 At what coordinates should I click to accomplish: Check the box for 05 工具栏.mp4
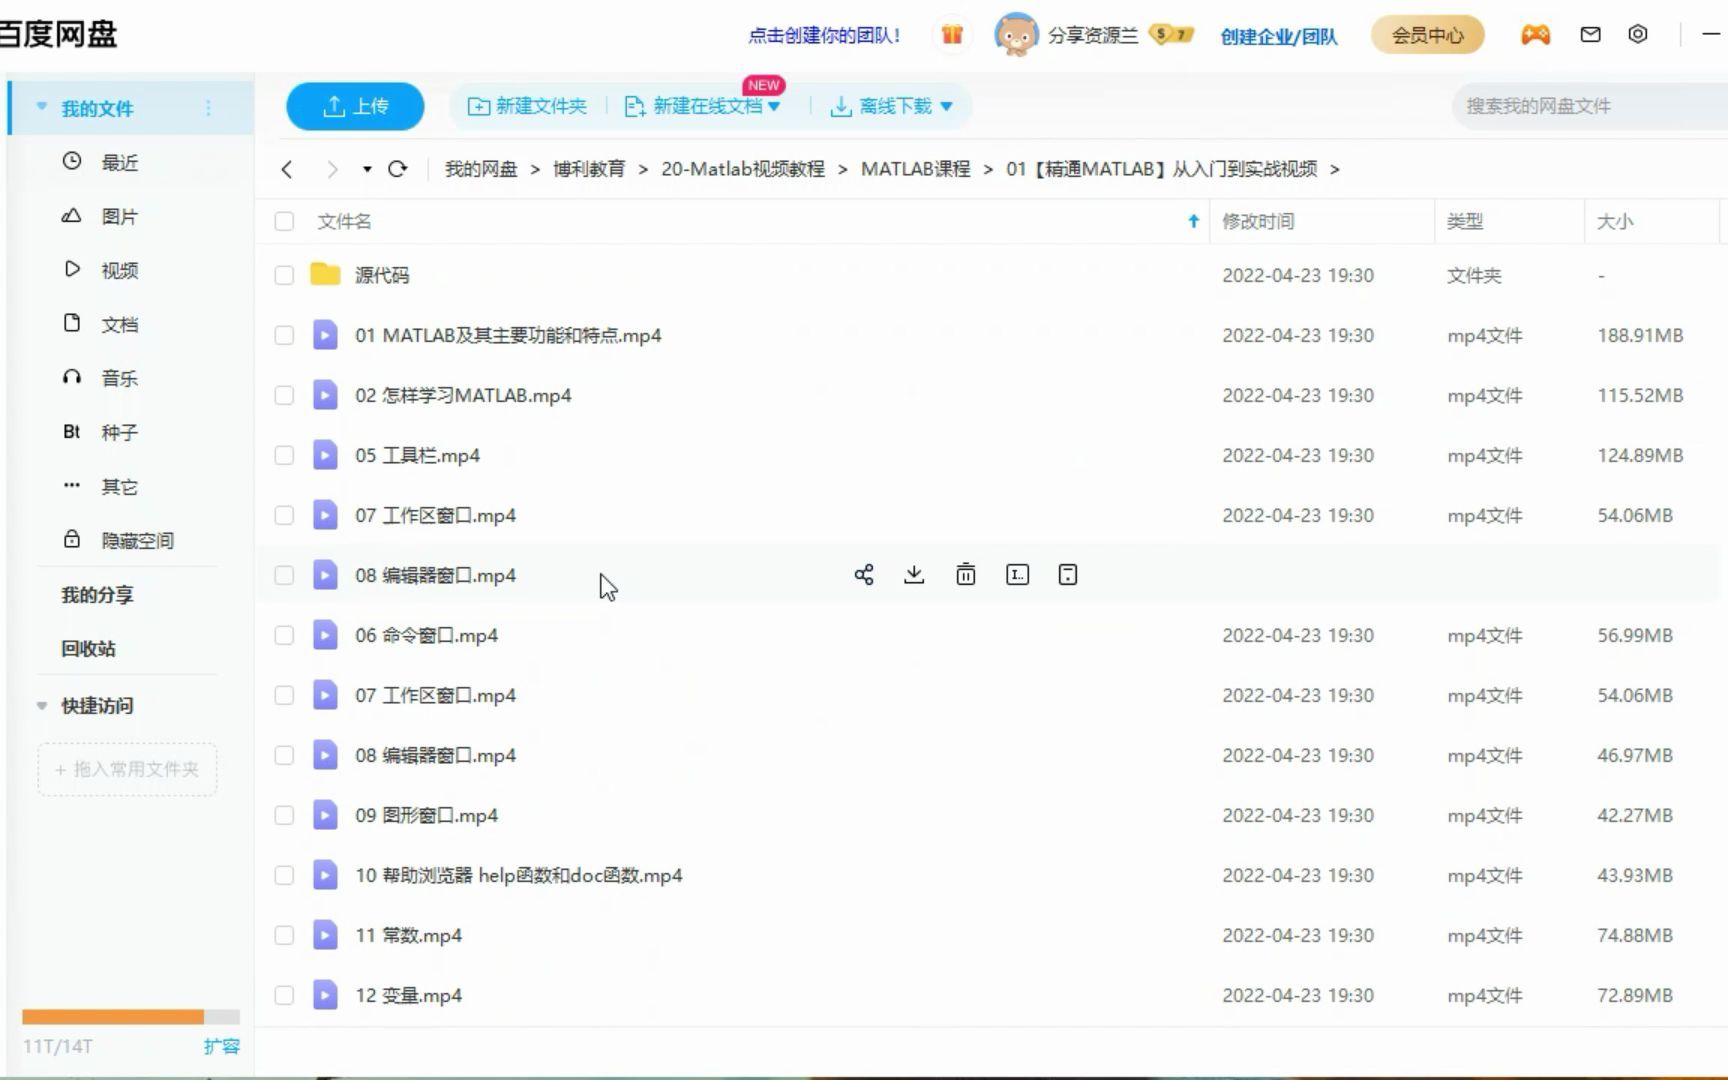pos(284,455)
